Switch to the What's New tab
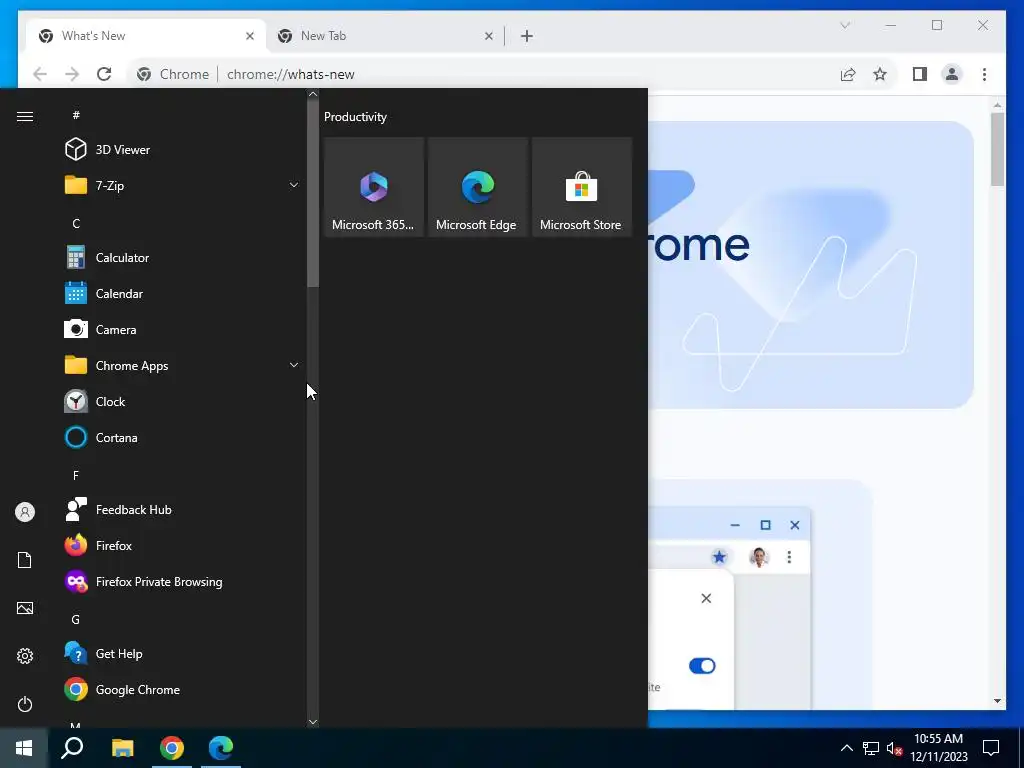 click(146, 36)
